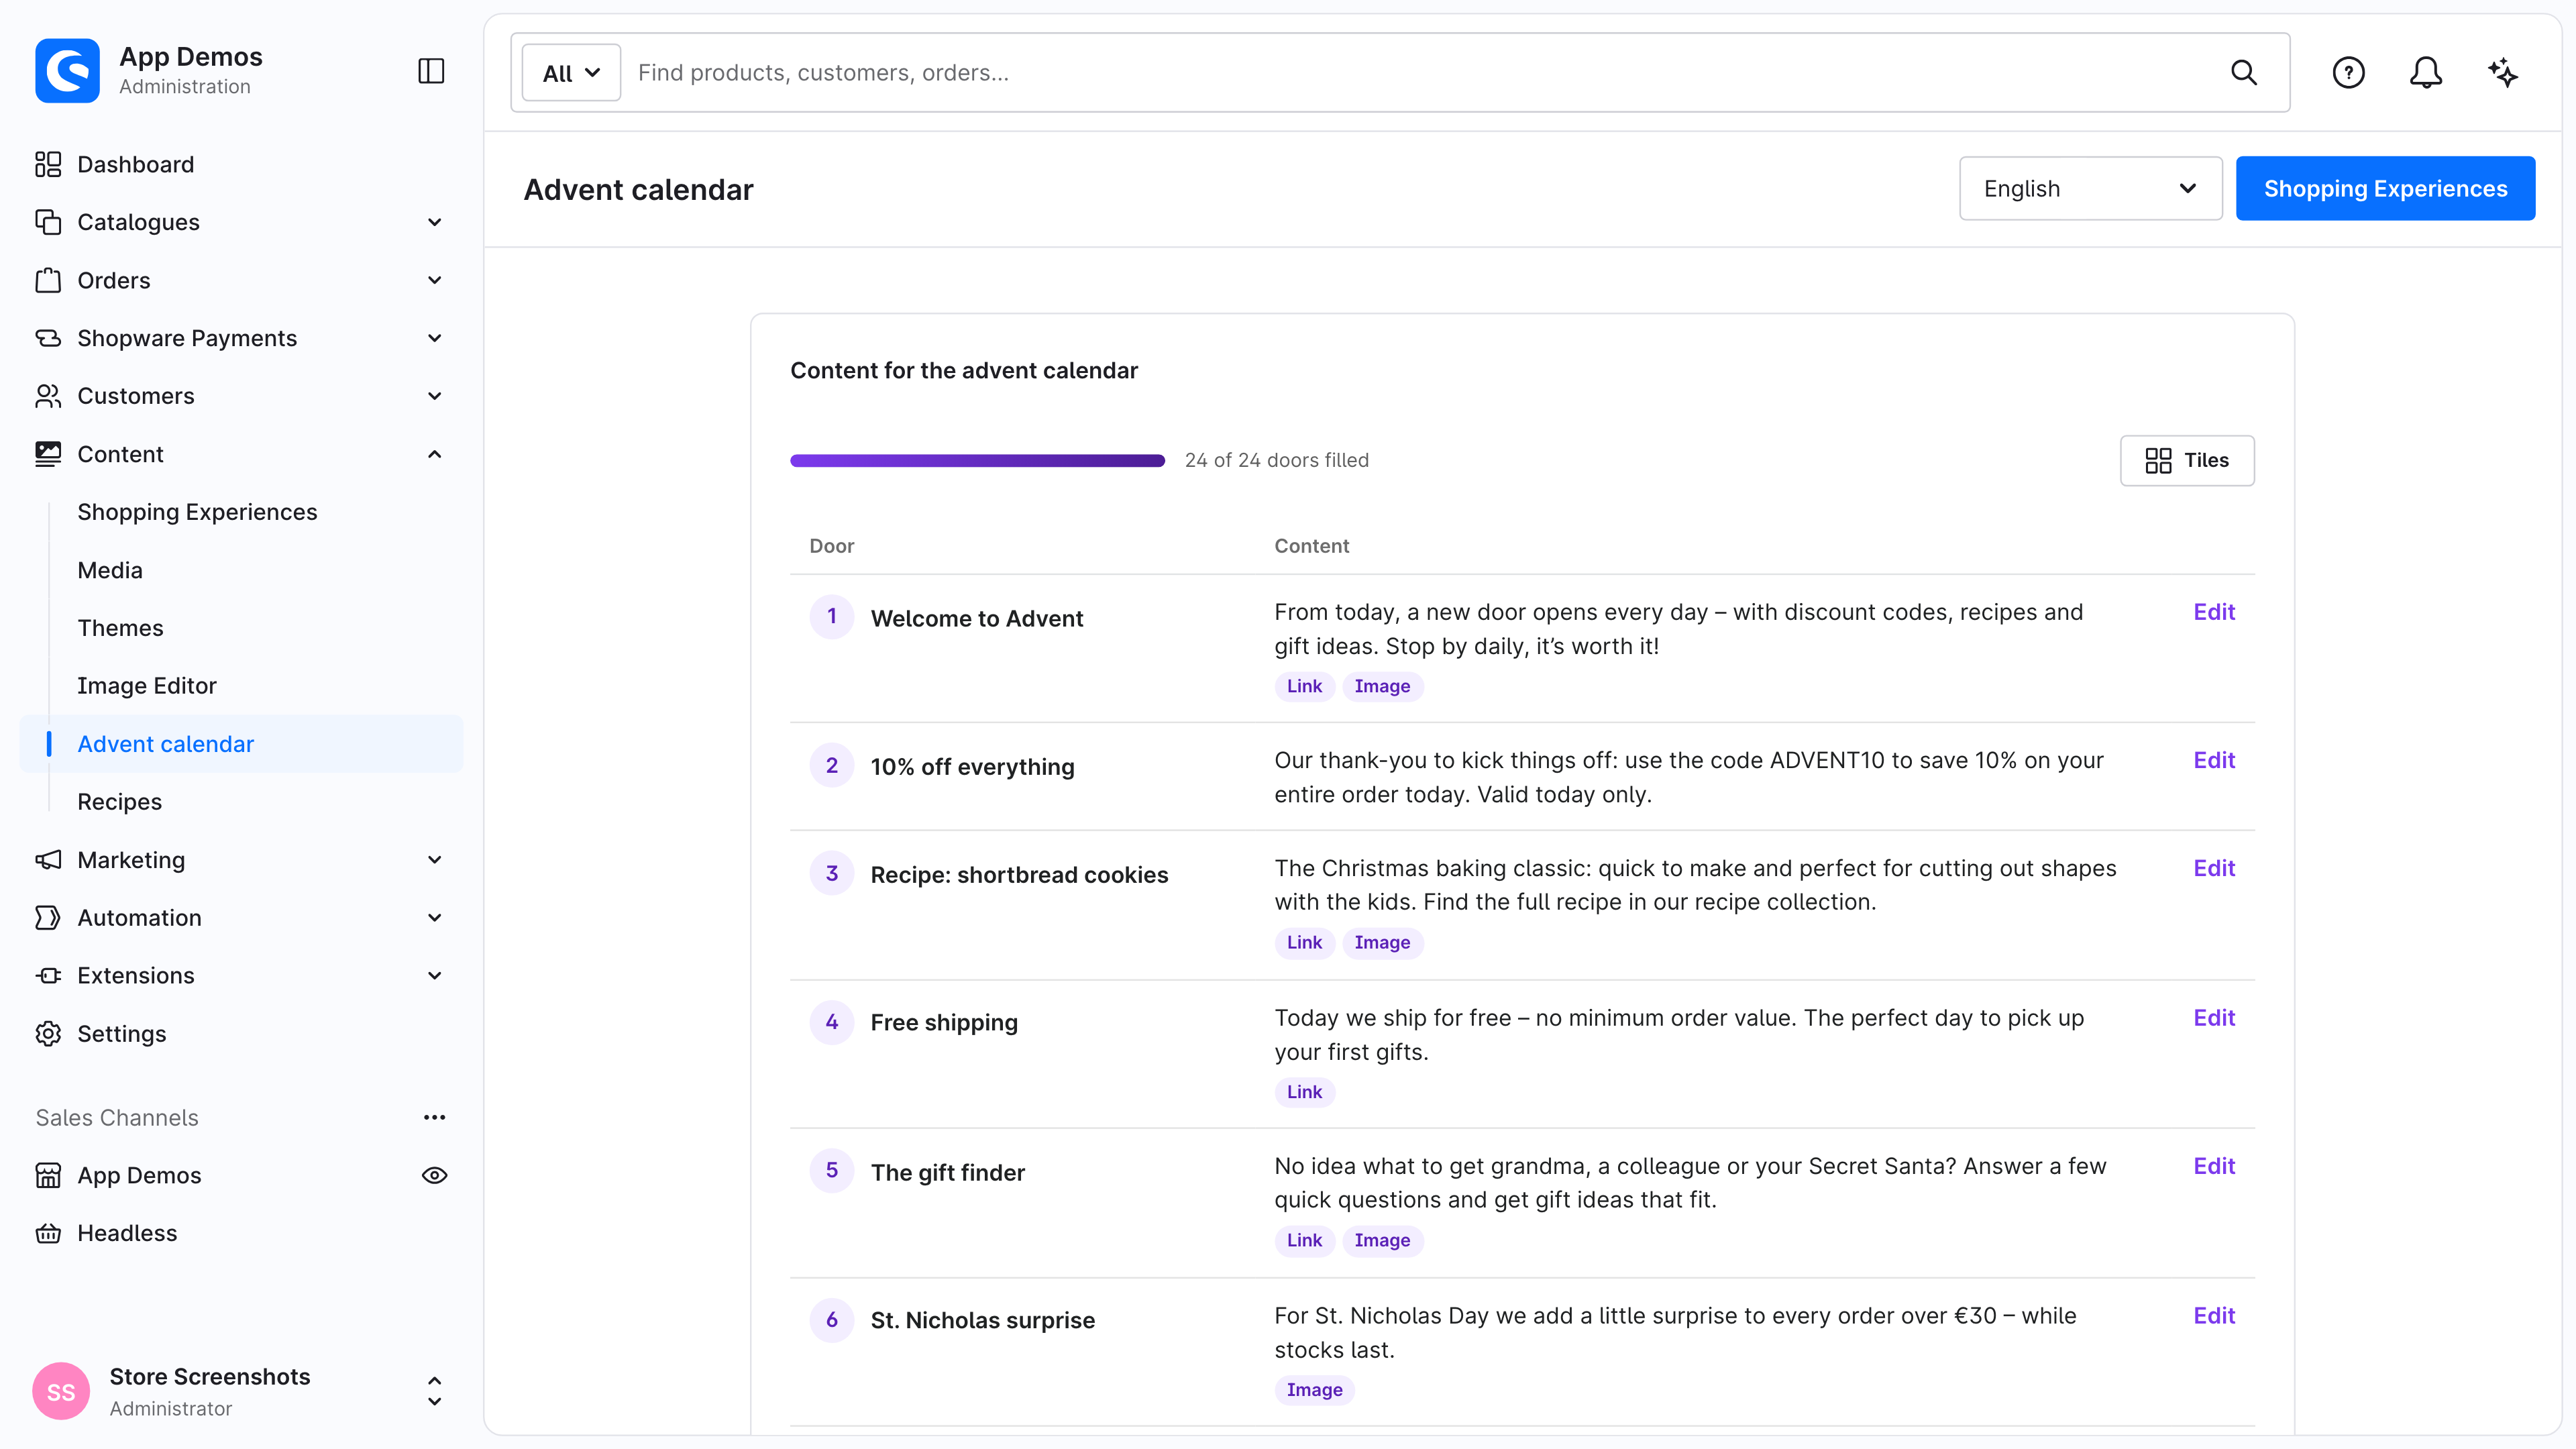Edit the Free shipping door
2576x1449 pixels.
point(2214,1018)
